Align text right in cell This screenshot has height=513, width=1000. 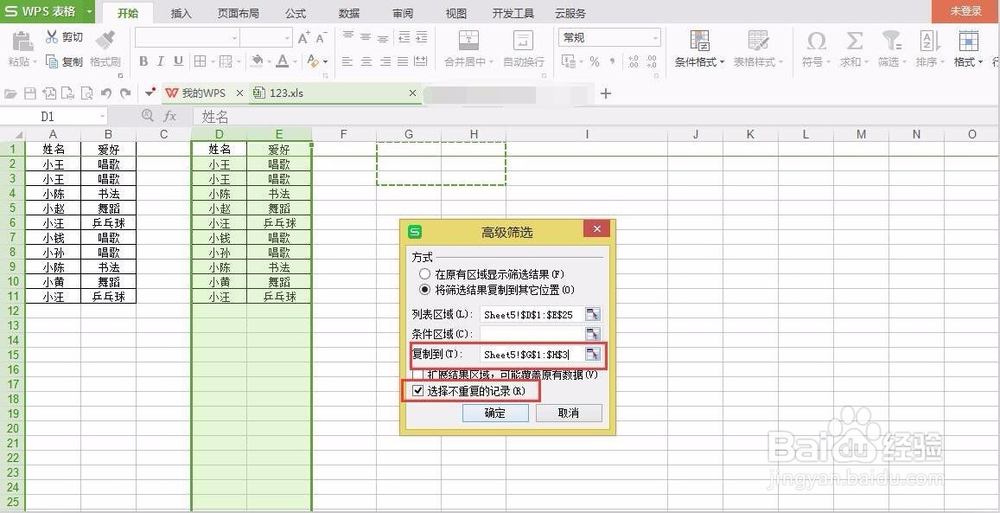click(385, 62)
